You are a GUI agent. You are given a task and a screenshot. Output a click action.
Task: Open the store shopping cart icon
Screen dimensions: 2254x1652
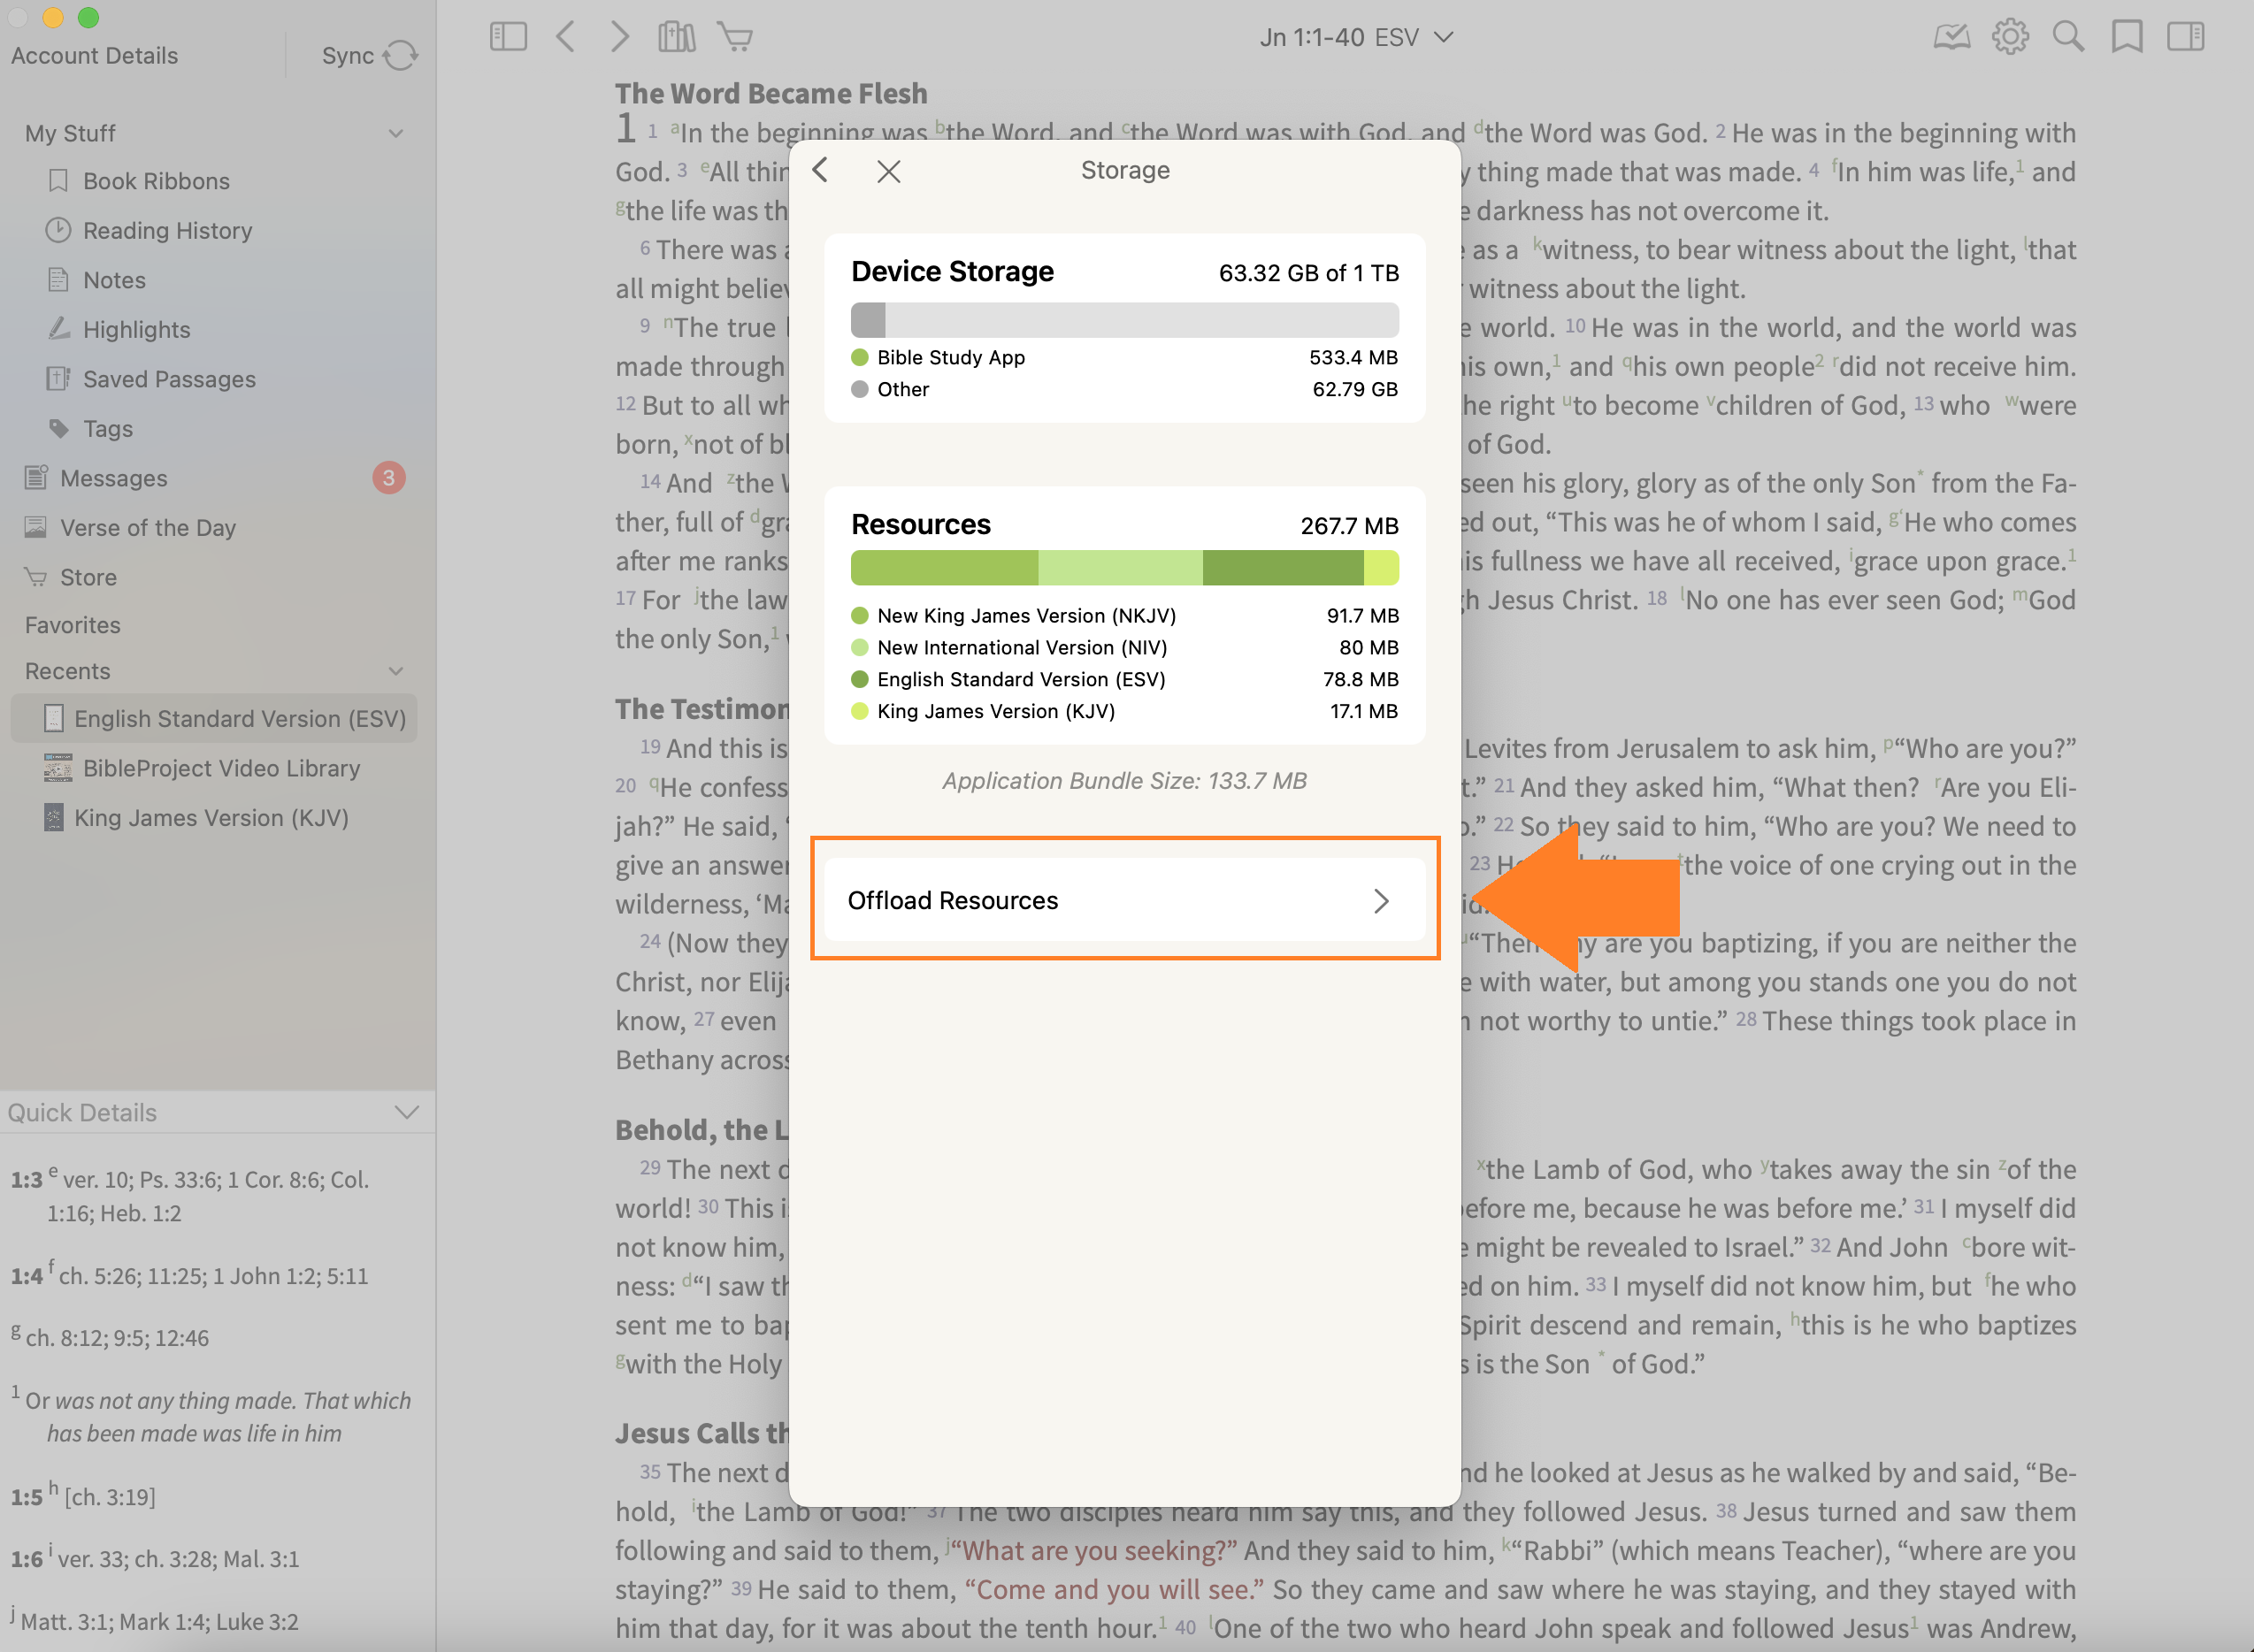click(x=735, y=37)
